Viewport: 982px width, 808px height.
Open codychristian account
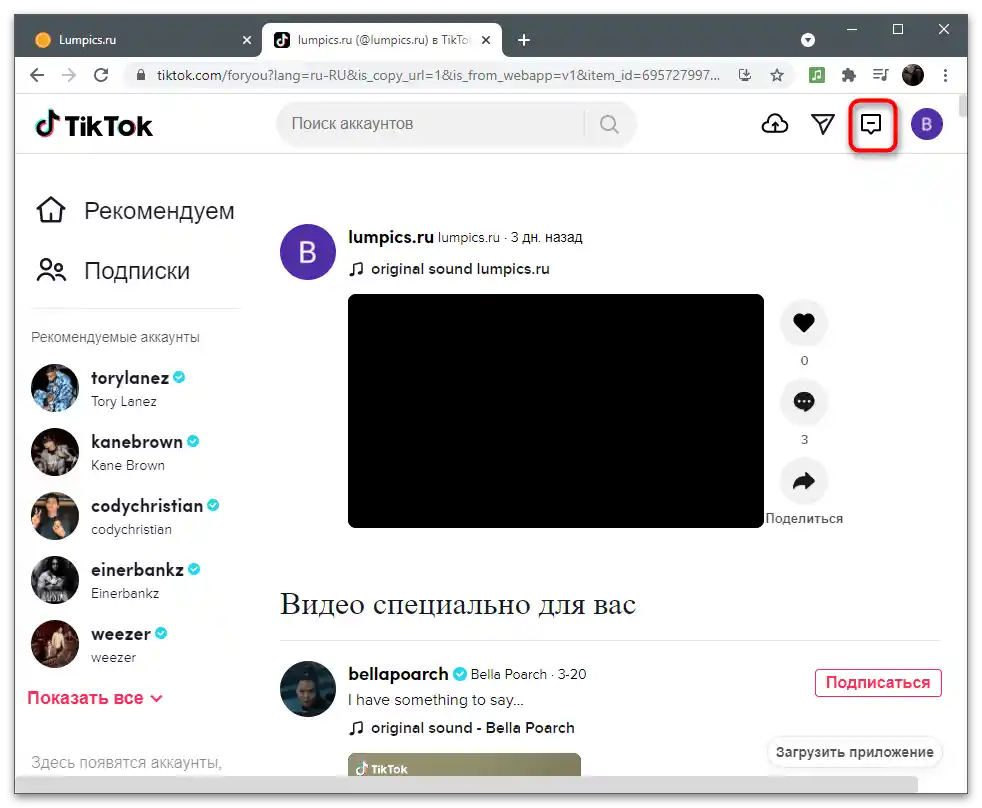pos(147,505)
